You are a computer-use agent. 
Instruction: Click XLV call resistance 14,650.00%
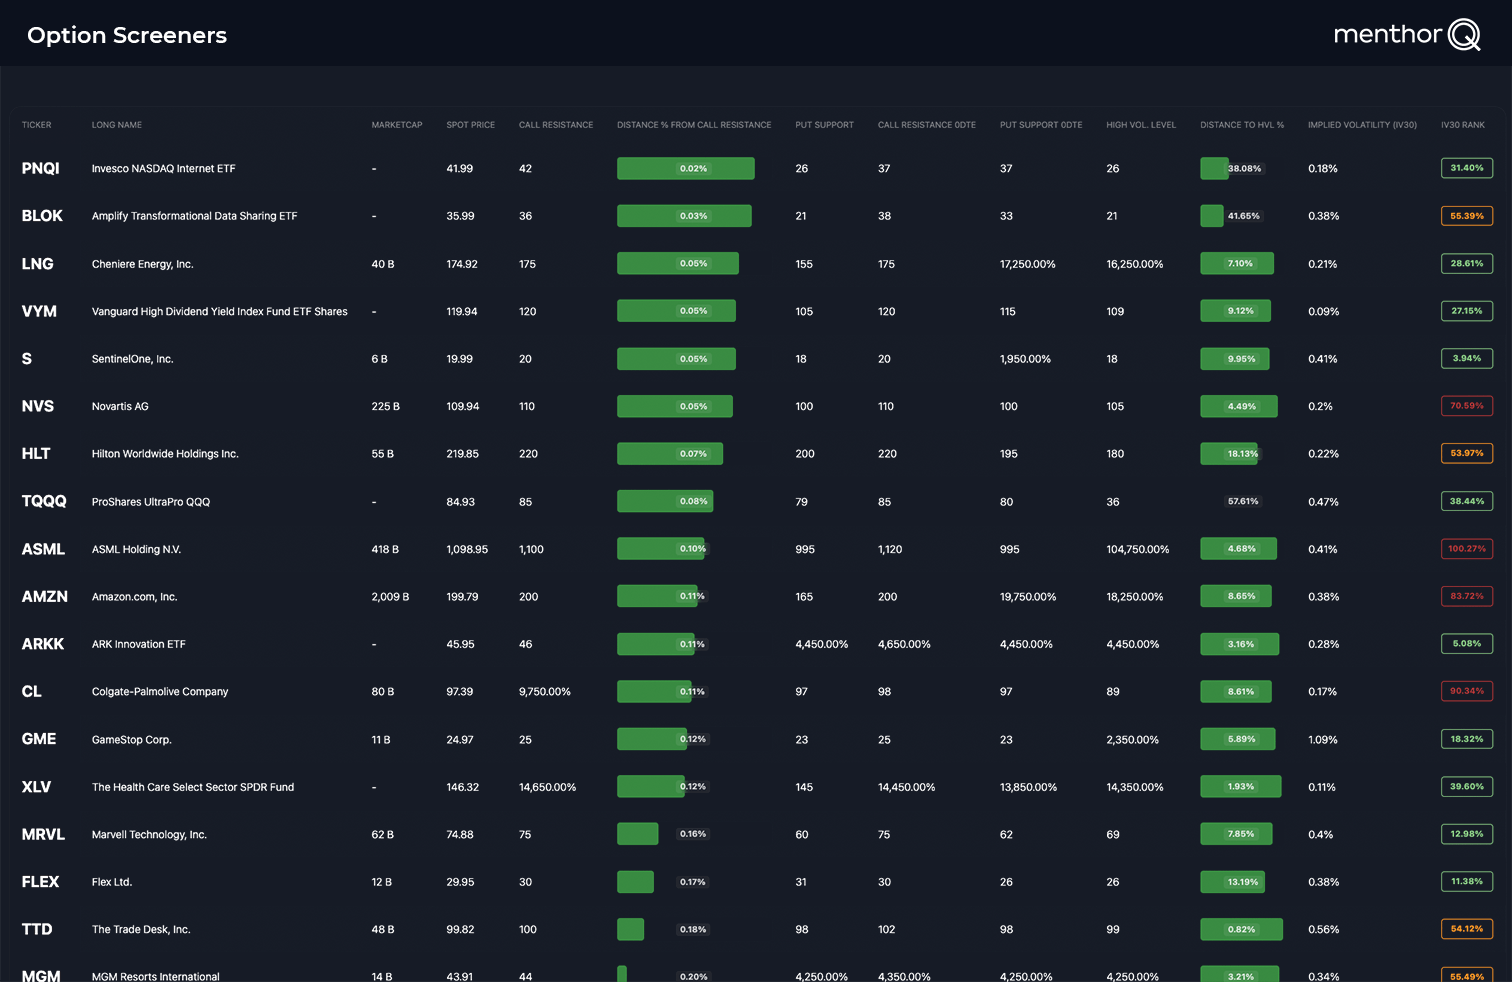point(547,787)
